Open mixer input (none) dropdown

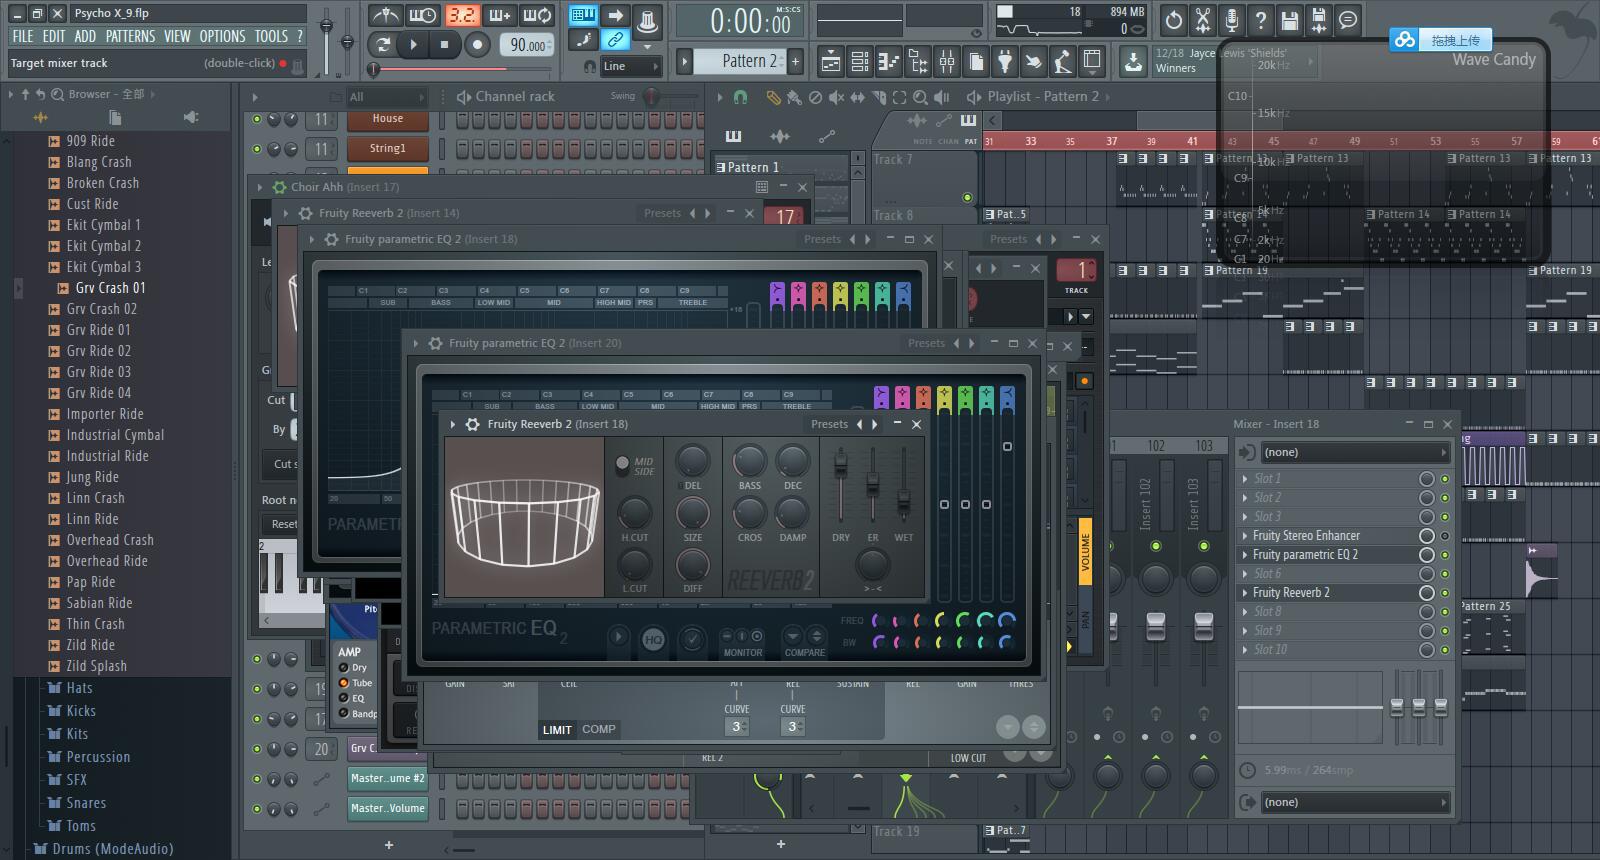tap(1354, 452)
